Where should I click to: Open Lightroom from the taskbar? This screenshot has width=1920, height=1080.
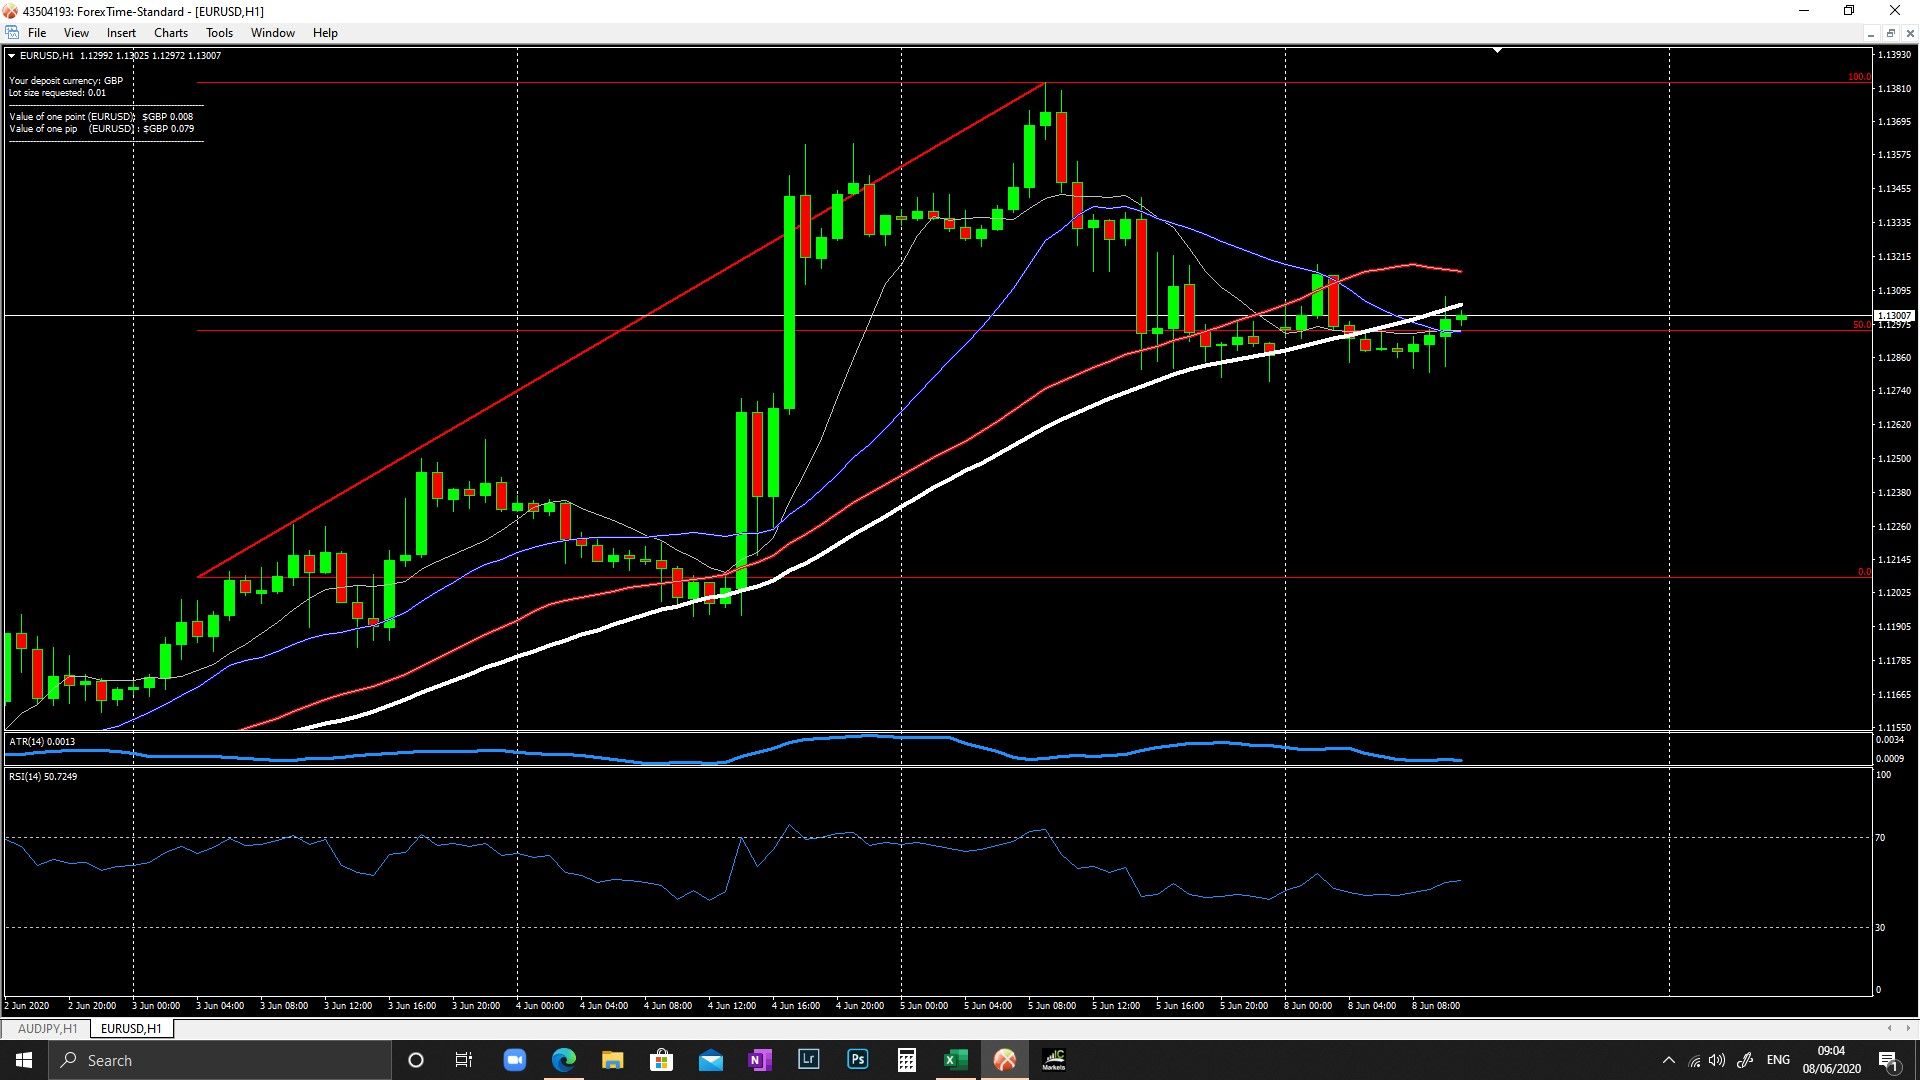click(x=808, y=1060)
